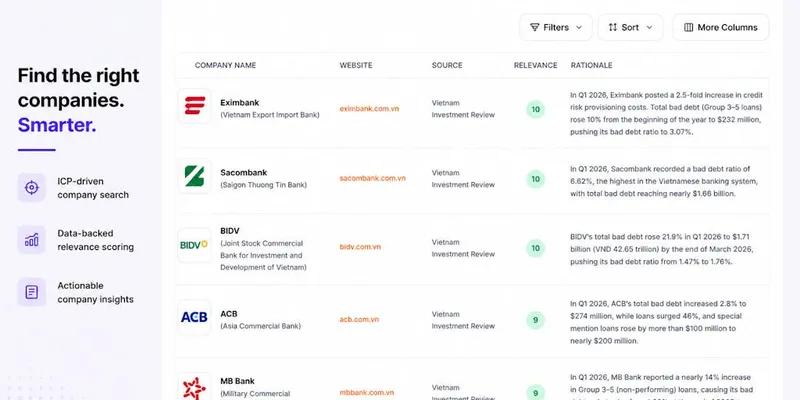Click the ACB logo
This screenshot has height=400, width=800.
(194, 317)
